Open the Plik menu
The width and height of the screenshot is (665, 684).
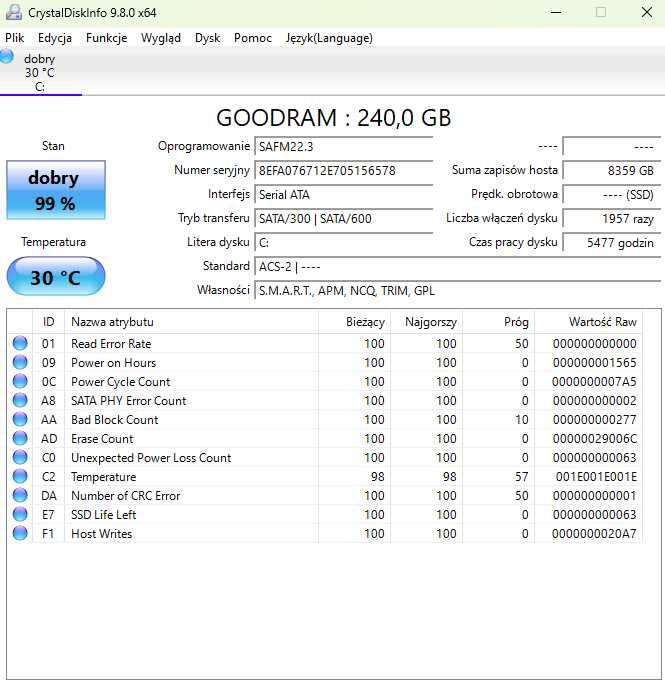[x=14, y=38]
